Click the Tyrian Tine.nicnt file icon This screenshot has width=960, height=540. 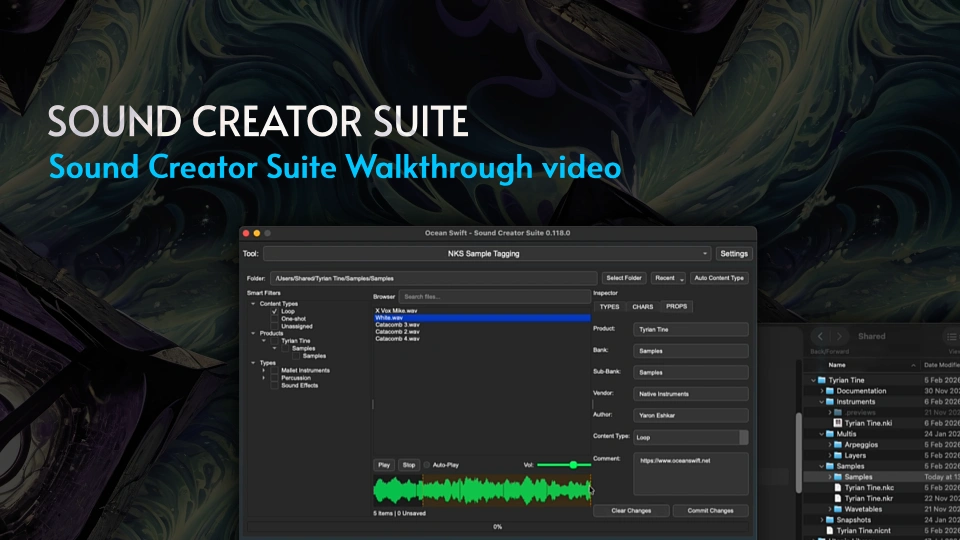[830, 530]
